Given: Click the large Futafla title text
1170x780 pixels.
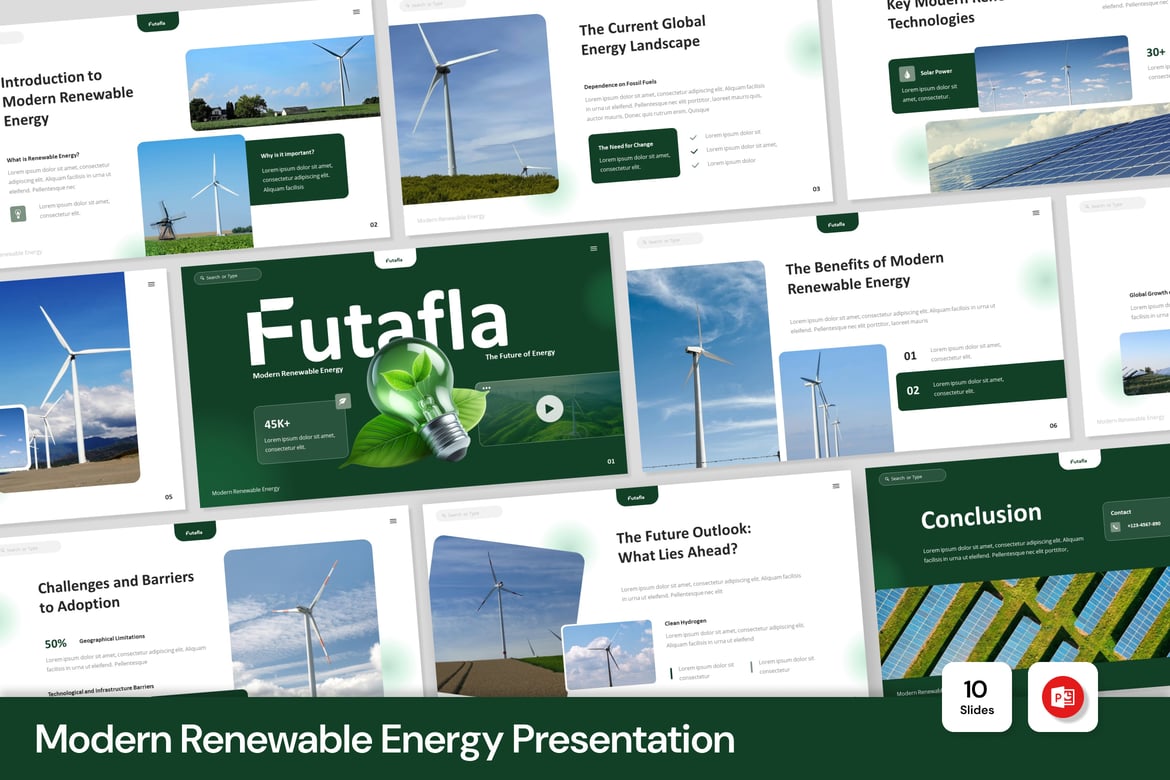Looking at the screenshot, I should tap(378, 328).
